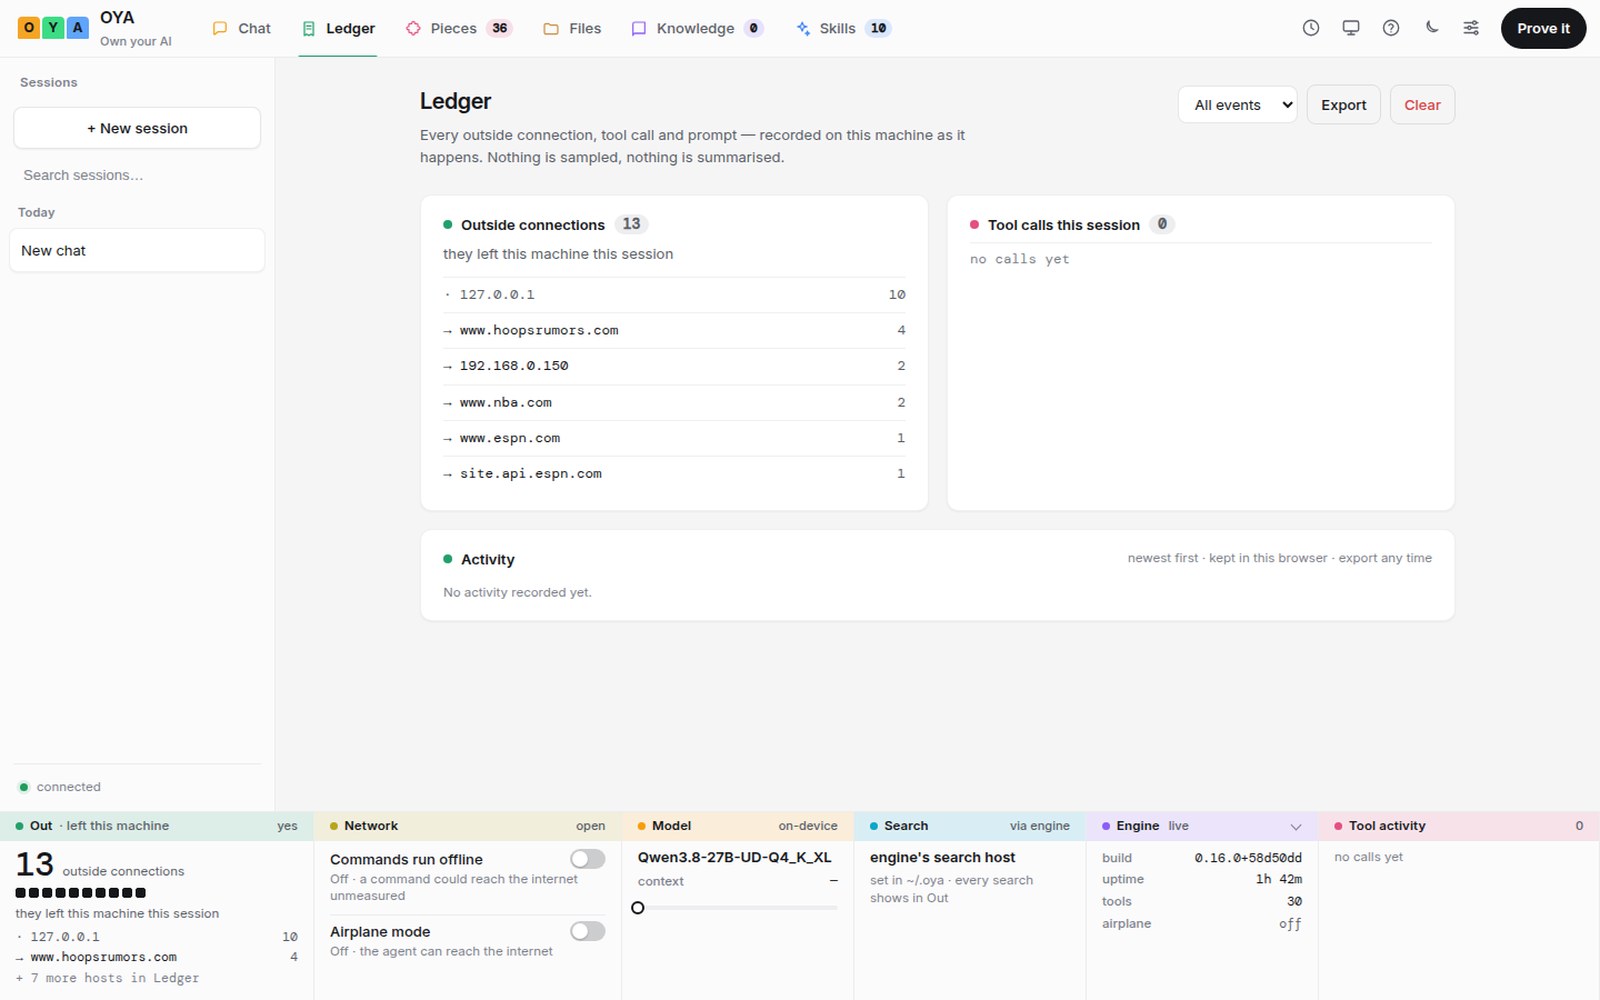Click '+ 7 more hosts in Ledger' link
The image size is (1600, 1000).
pyautogui.click(x=107, y=978)
